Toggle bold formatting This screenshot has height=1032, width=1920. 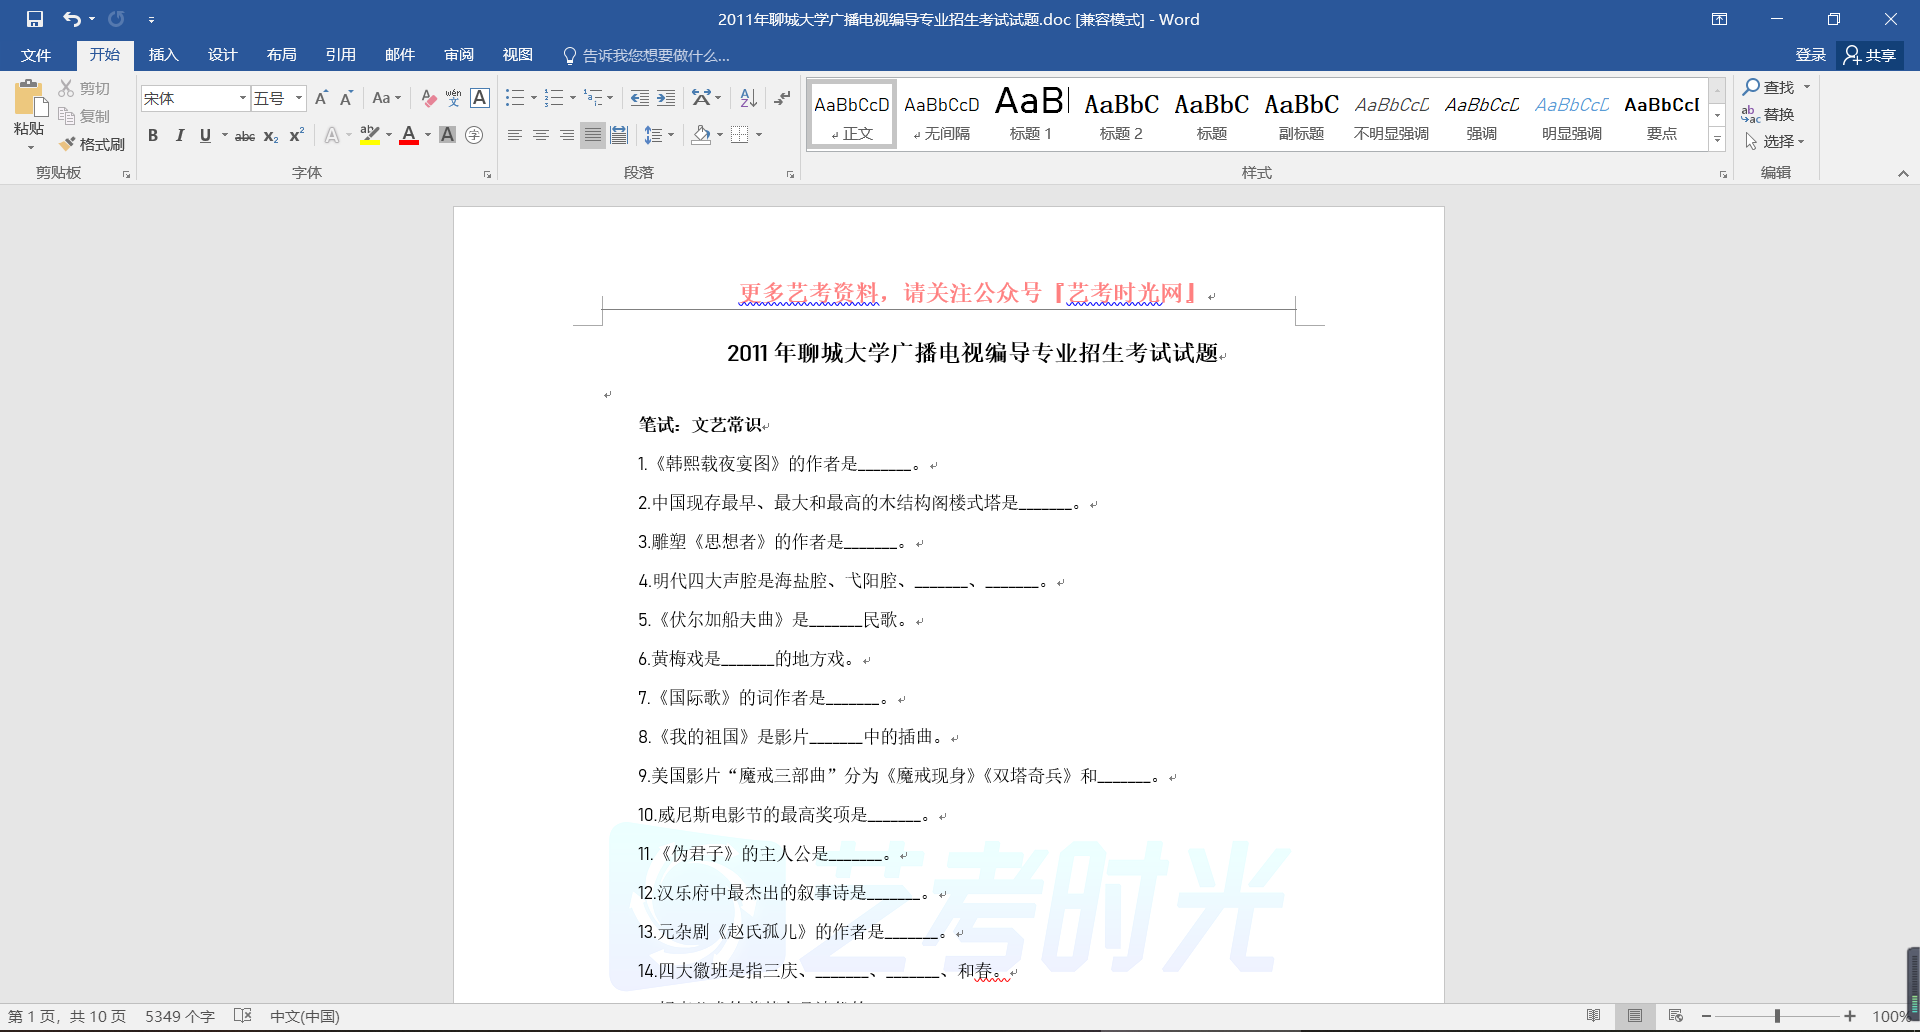pyautogui.click(x=153, y=135)
